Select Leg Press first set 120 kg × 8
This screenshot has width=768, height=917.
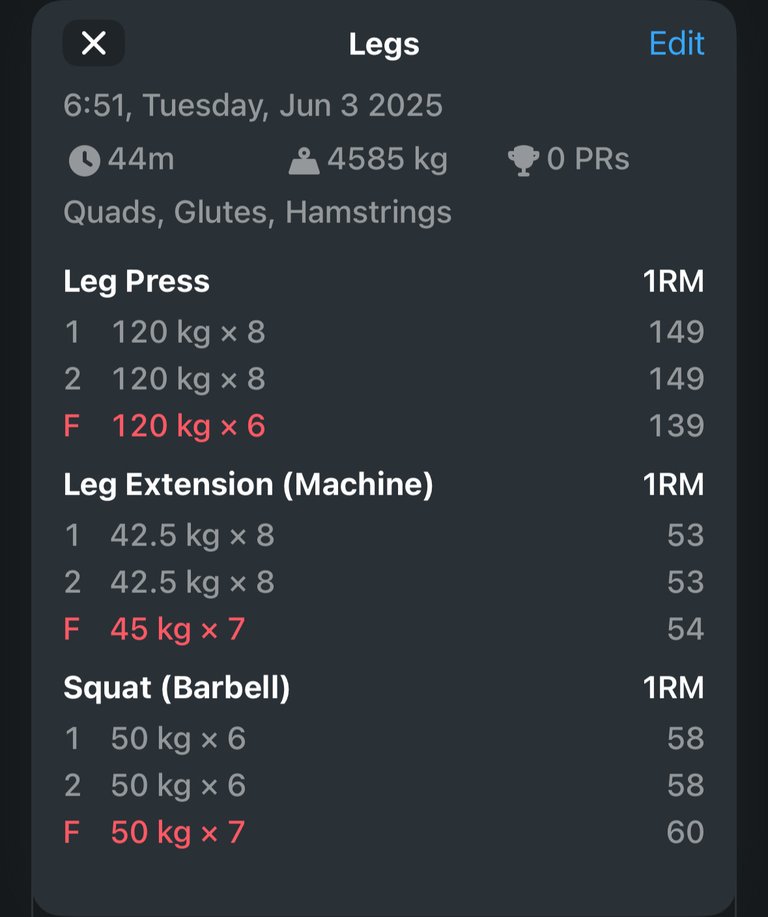pos(384,332)
